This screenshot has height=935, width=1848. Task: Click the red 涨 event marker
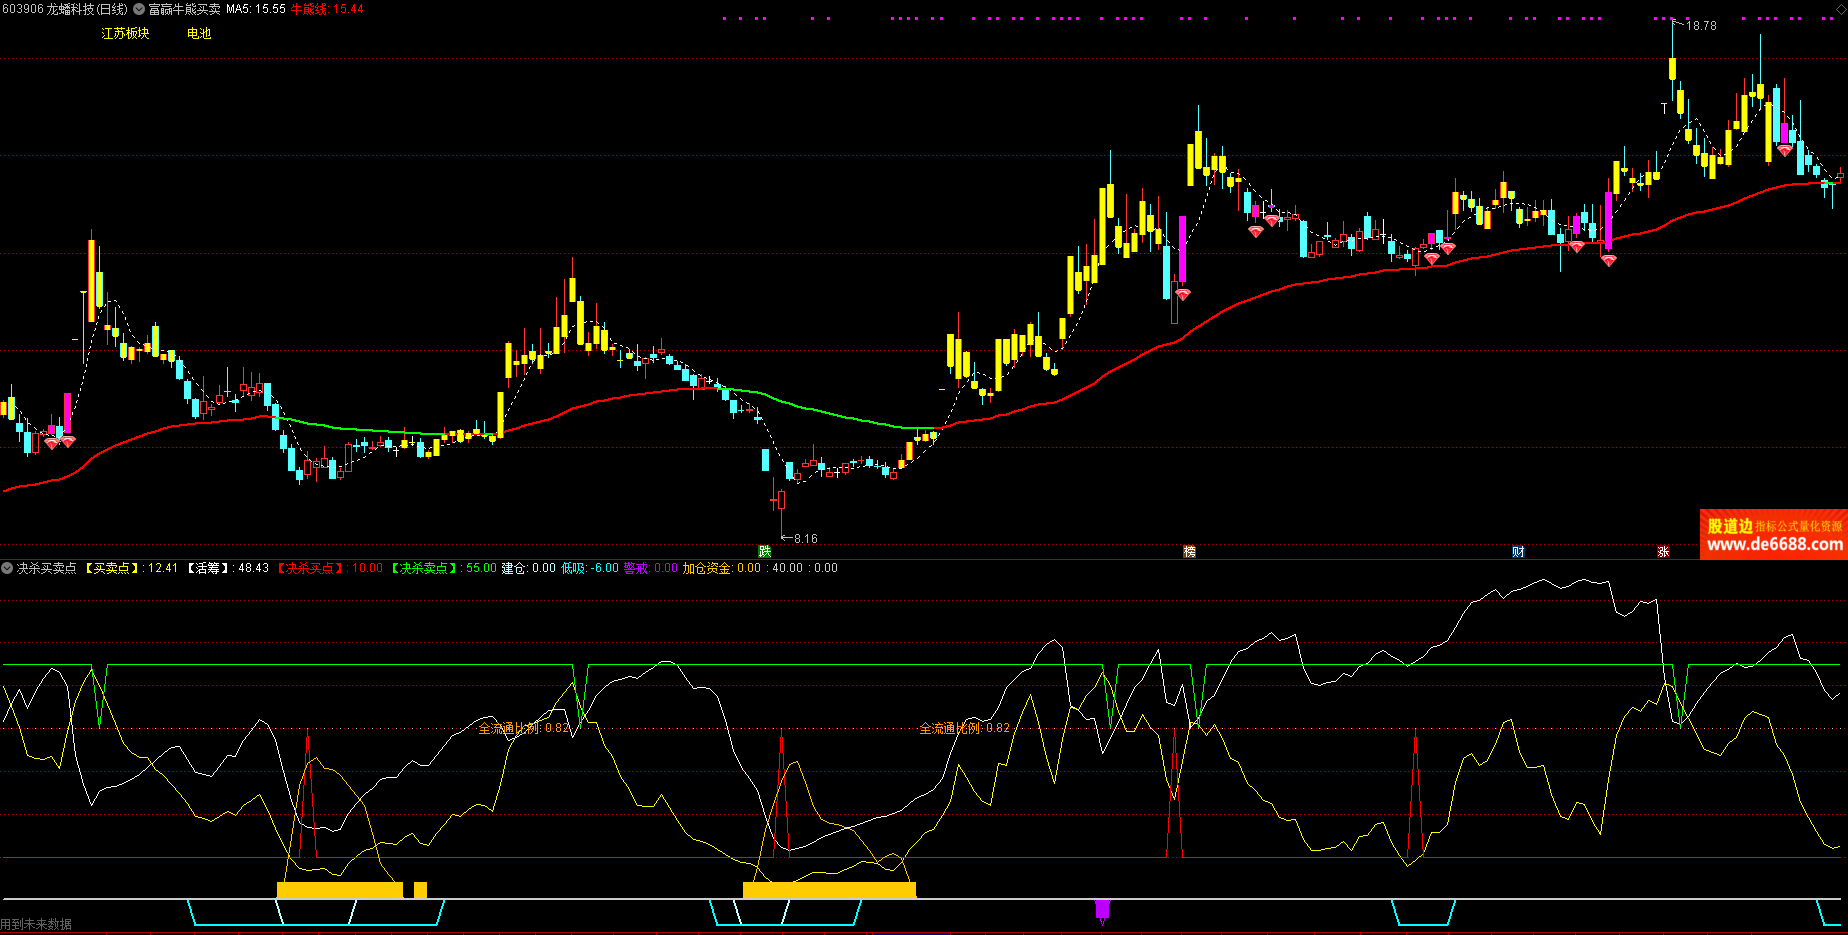(1663, 552)
